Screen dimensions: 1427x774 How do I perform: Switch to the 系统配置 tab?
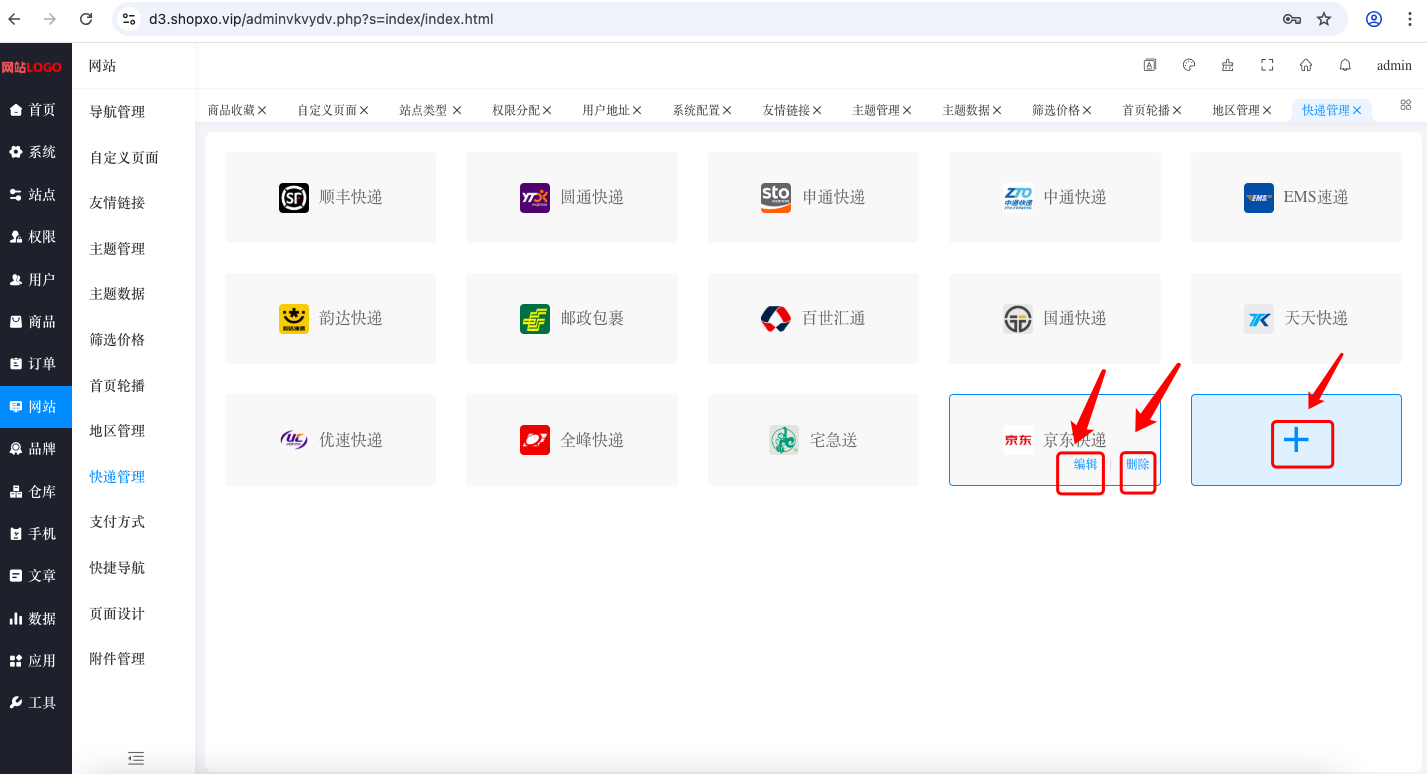[x=696, y=111]
